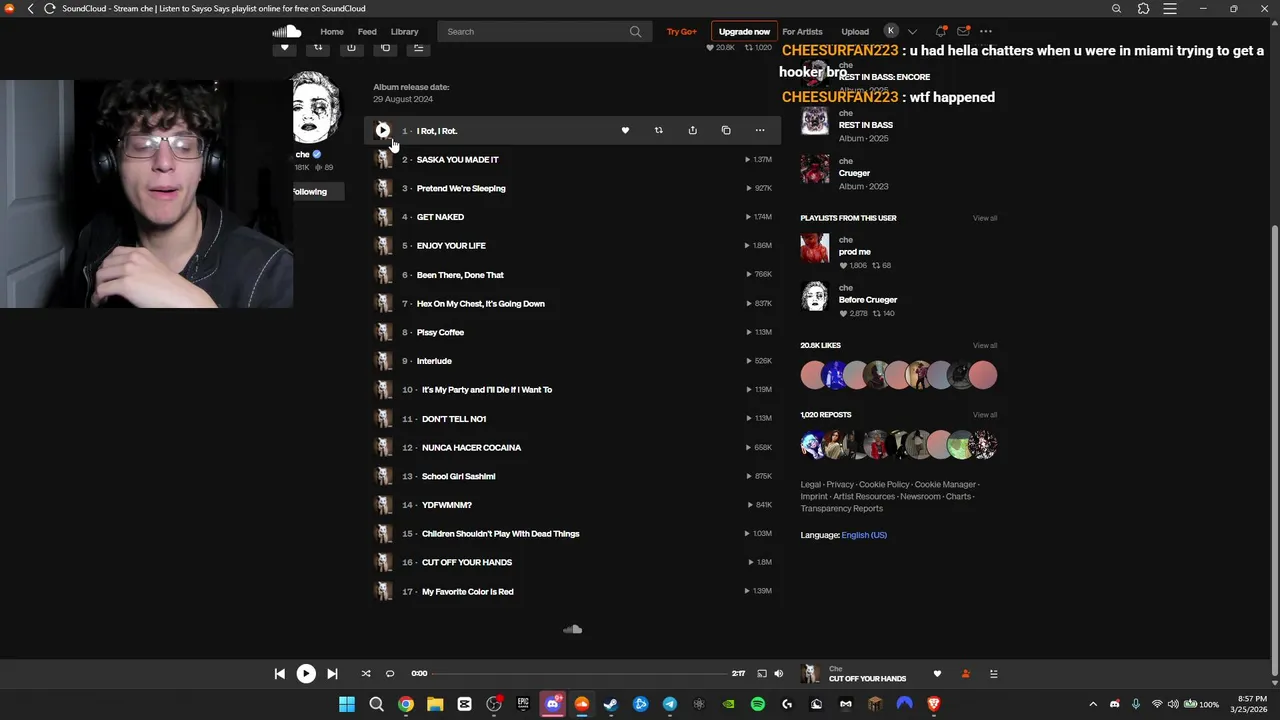Viewport: 1280px width, 720px height.
Task: Open the user avatar K menu
Action: 891,31
